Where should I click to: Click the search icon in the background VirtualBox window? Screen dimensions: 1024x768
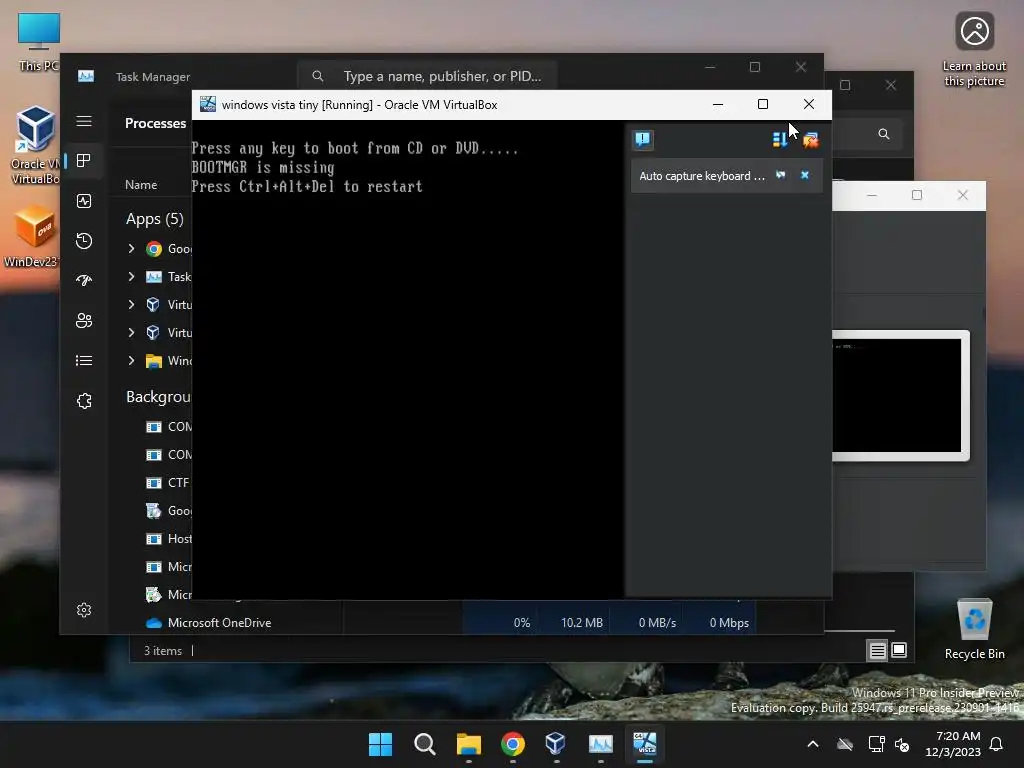pyautogui.click(x=884, y=134)
